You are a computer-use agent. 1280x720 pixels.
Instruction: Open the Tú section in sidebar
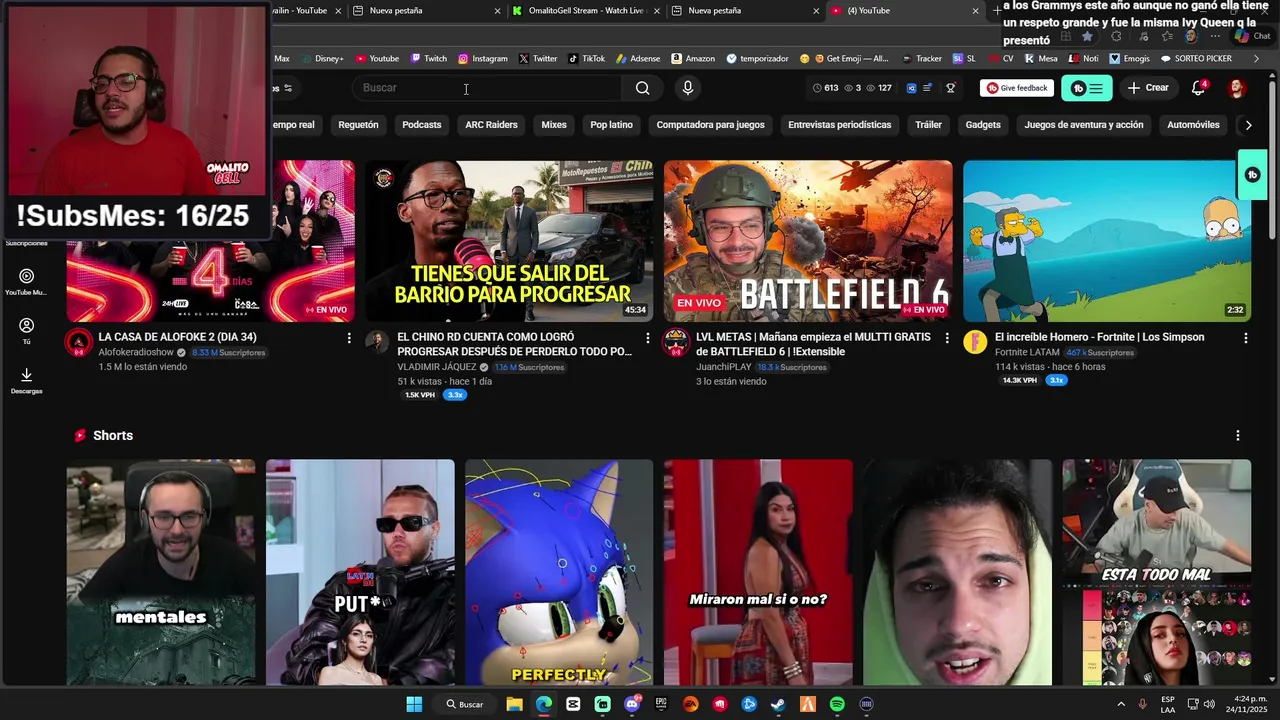[x=26, y=331]
